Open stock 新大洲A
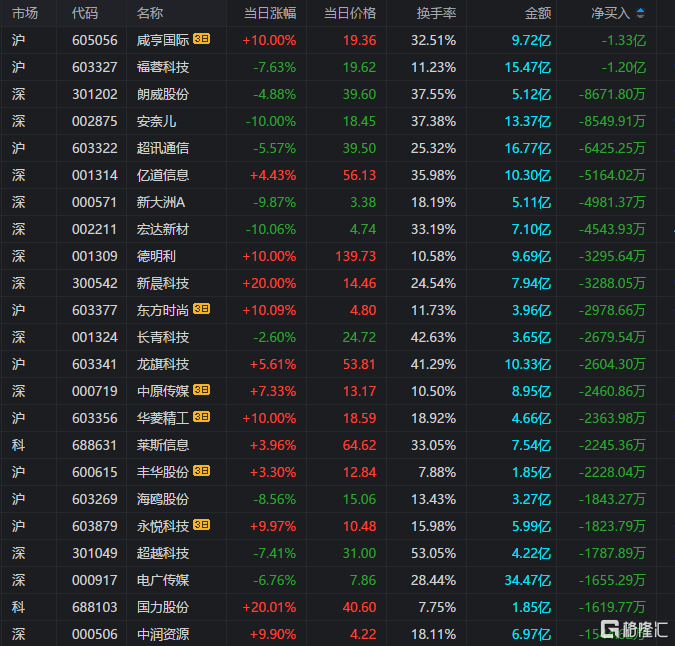Screen dimensions: 675x646 click(161, 202)
